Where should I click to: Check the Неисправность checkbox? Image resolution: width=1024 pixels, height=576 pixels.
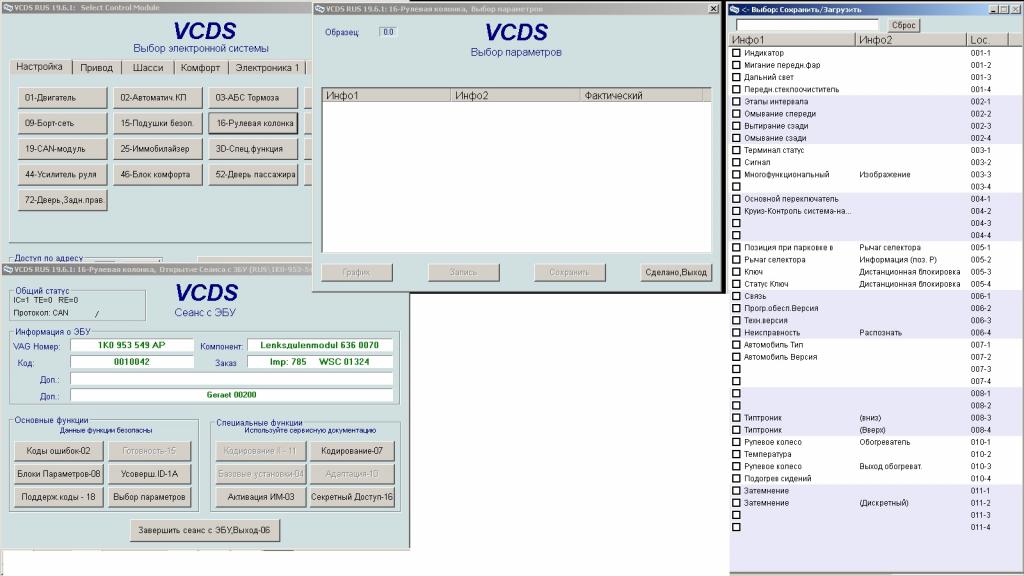click(736, 333)
